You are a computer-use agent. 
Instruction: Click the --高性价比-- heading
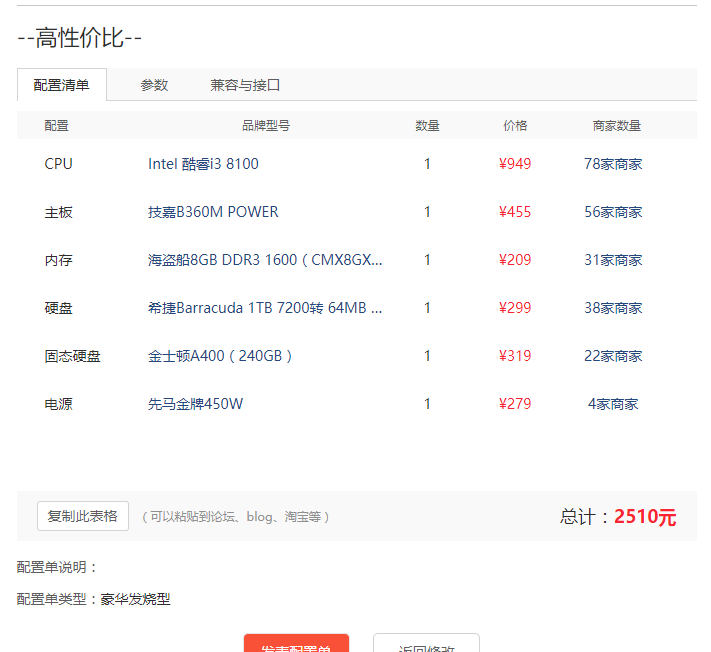click(80, 38)
